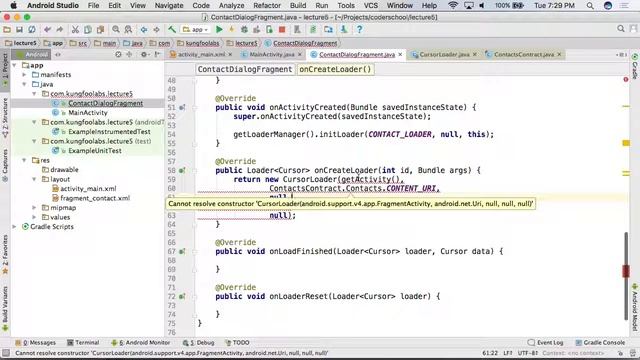Click the Cut scissors icon
Image resolution: width=640 pixels, height=360 pixels.
(75, 29)
